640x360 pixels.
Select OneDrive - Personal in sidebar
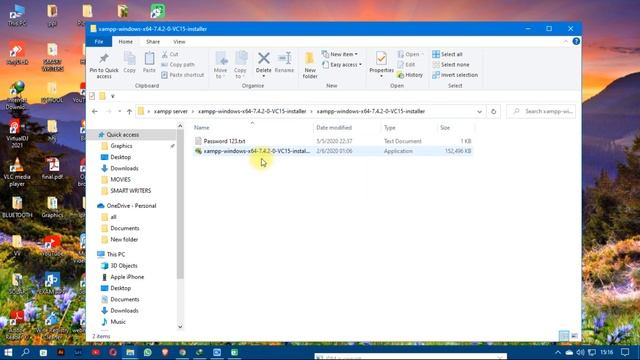pyautogui.click(x=131, y=206)
